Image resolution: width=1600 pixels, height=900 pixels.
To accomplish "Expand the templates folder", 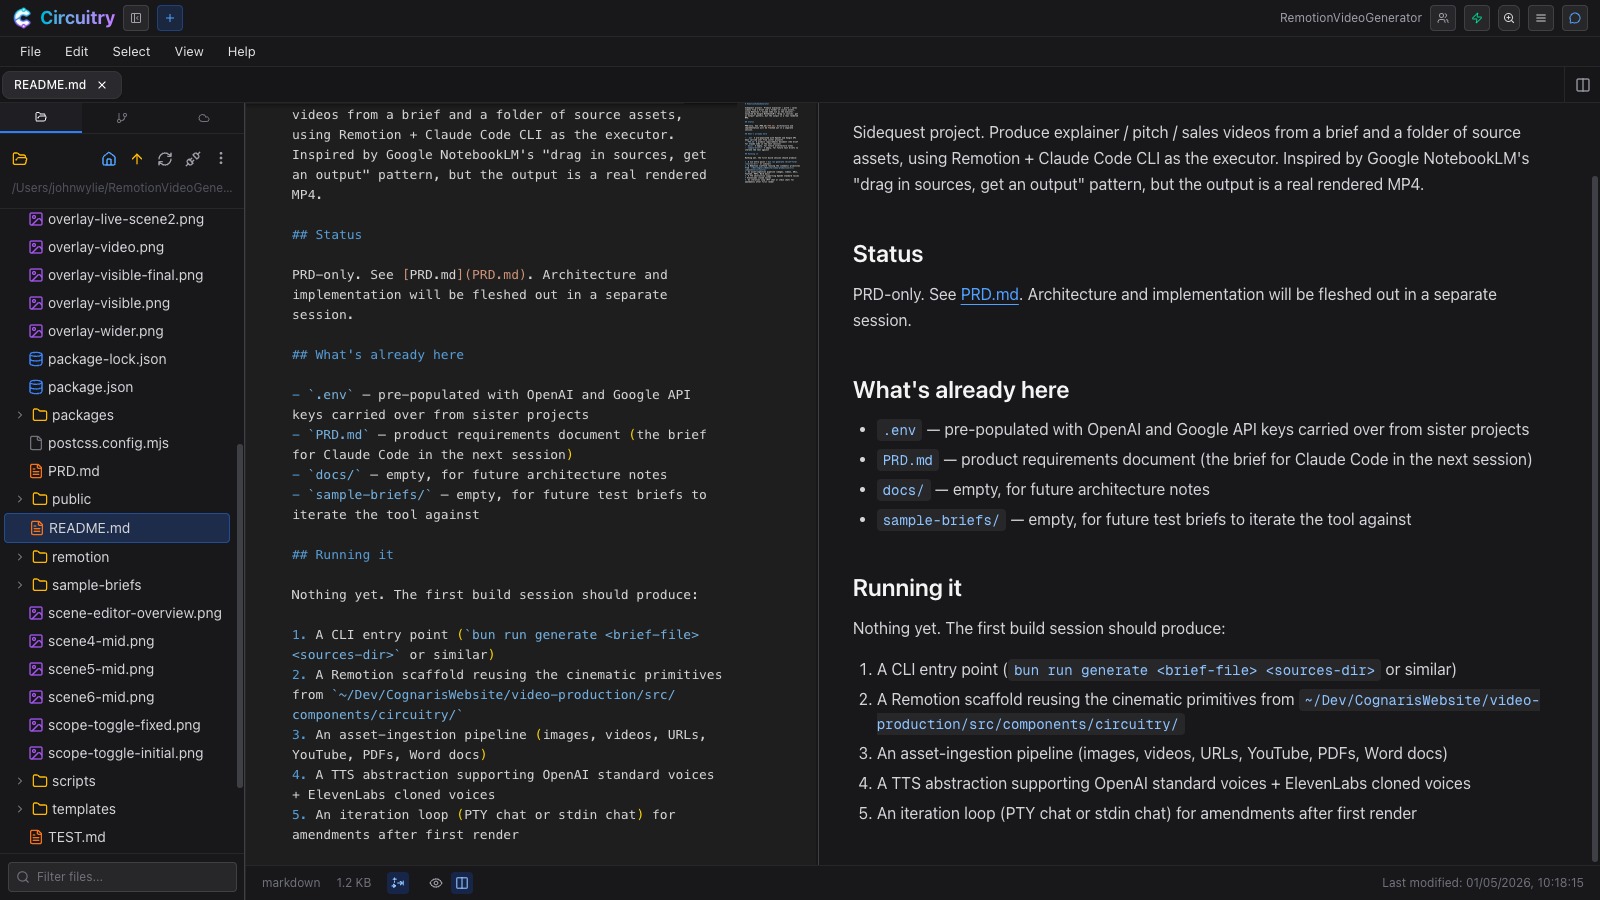I will pos(20,809).
